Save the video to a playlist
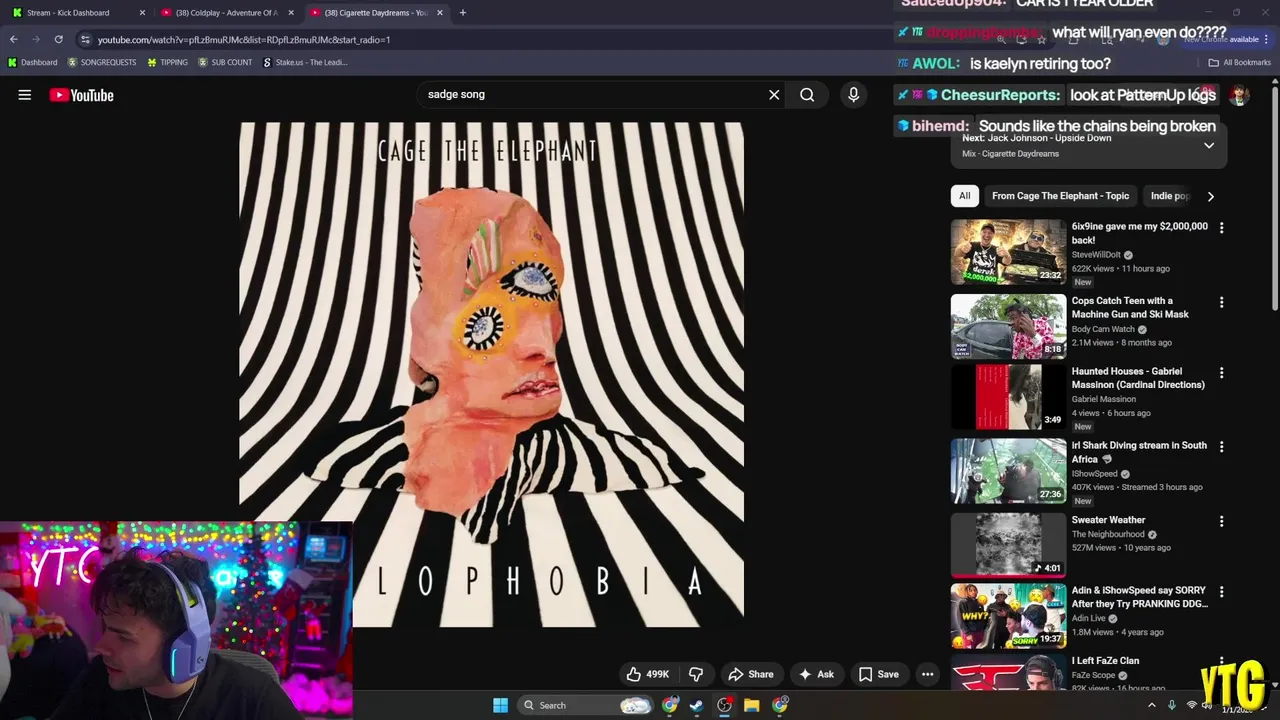The width and height of the screenshot is (1280, 720). [x=879, y=674]
